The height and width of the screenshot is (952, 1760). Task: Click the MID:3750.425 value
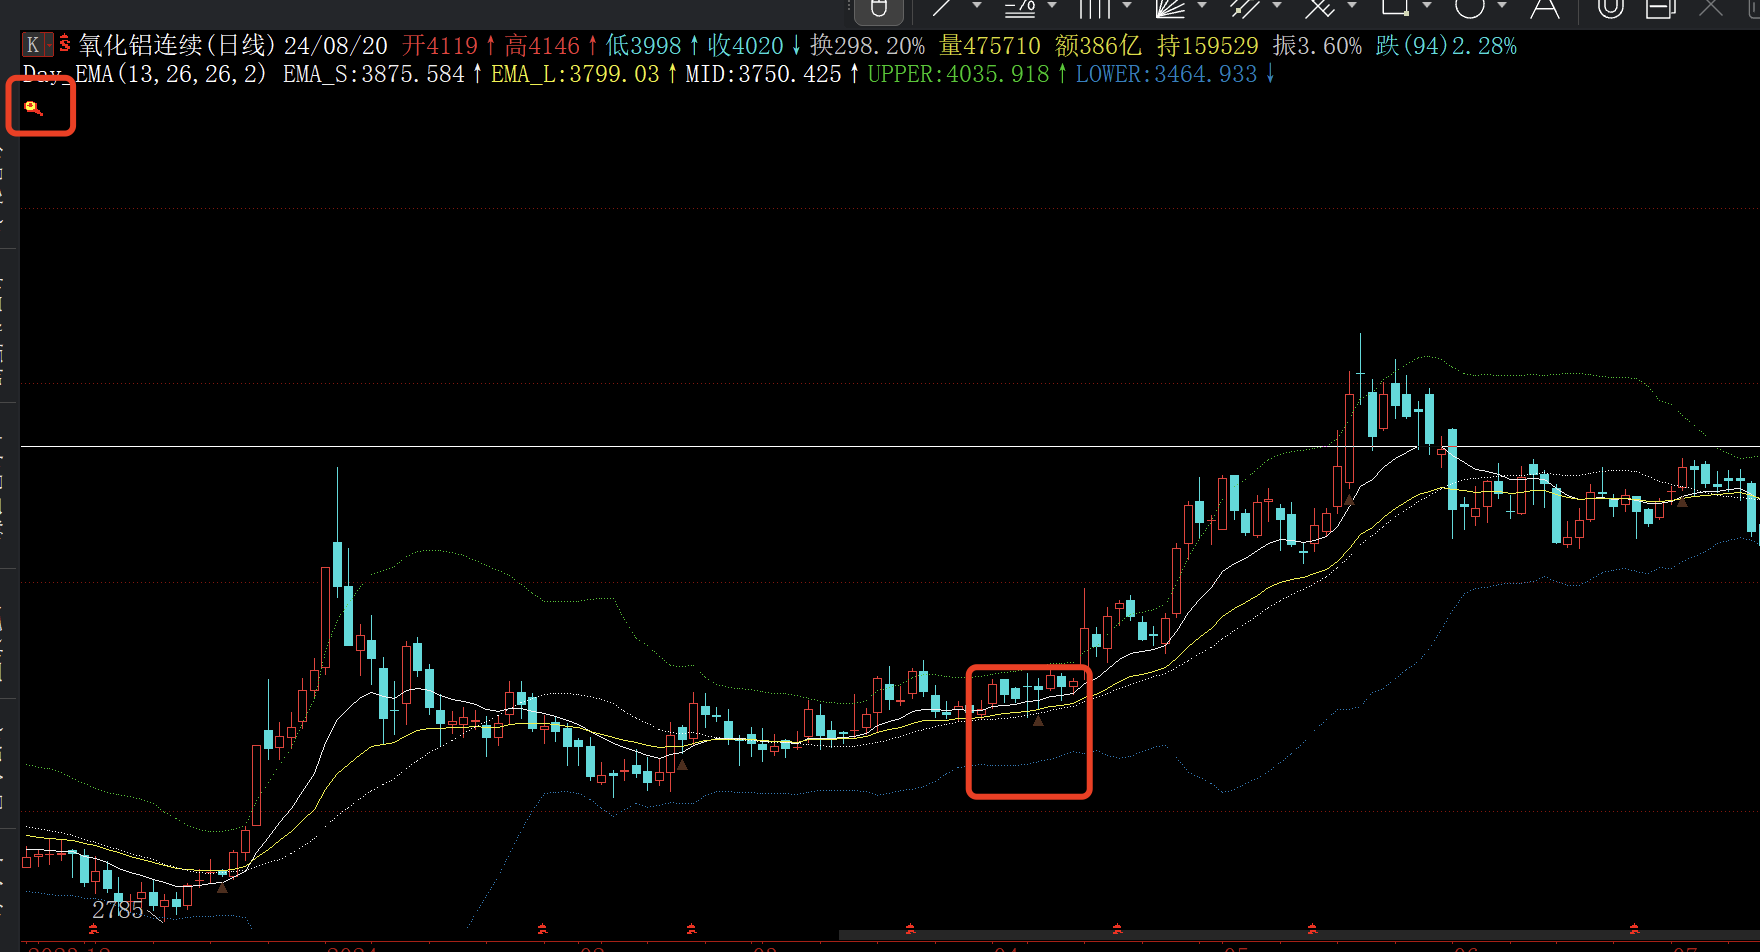pyautogui.click(x=763, y=75)
